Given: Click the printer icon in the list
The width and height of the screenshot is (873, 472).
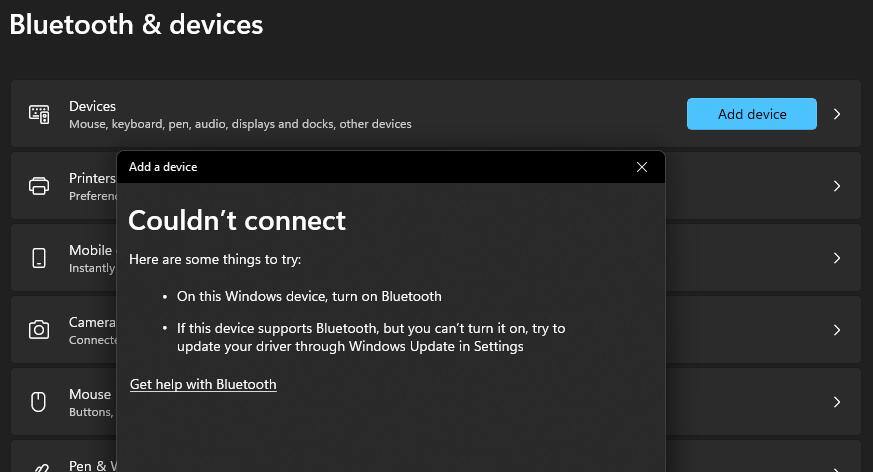Looking at the screenshot, I should coord(39,186).
